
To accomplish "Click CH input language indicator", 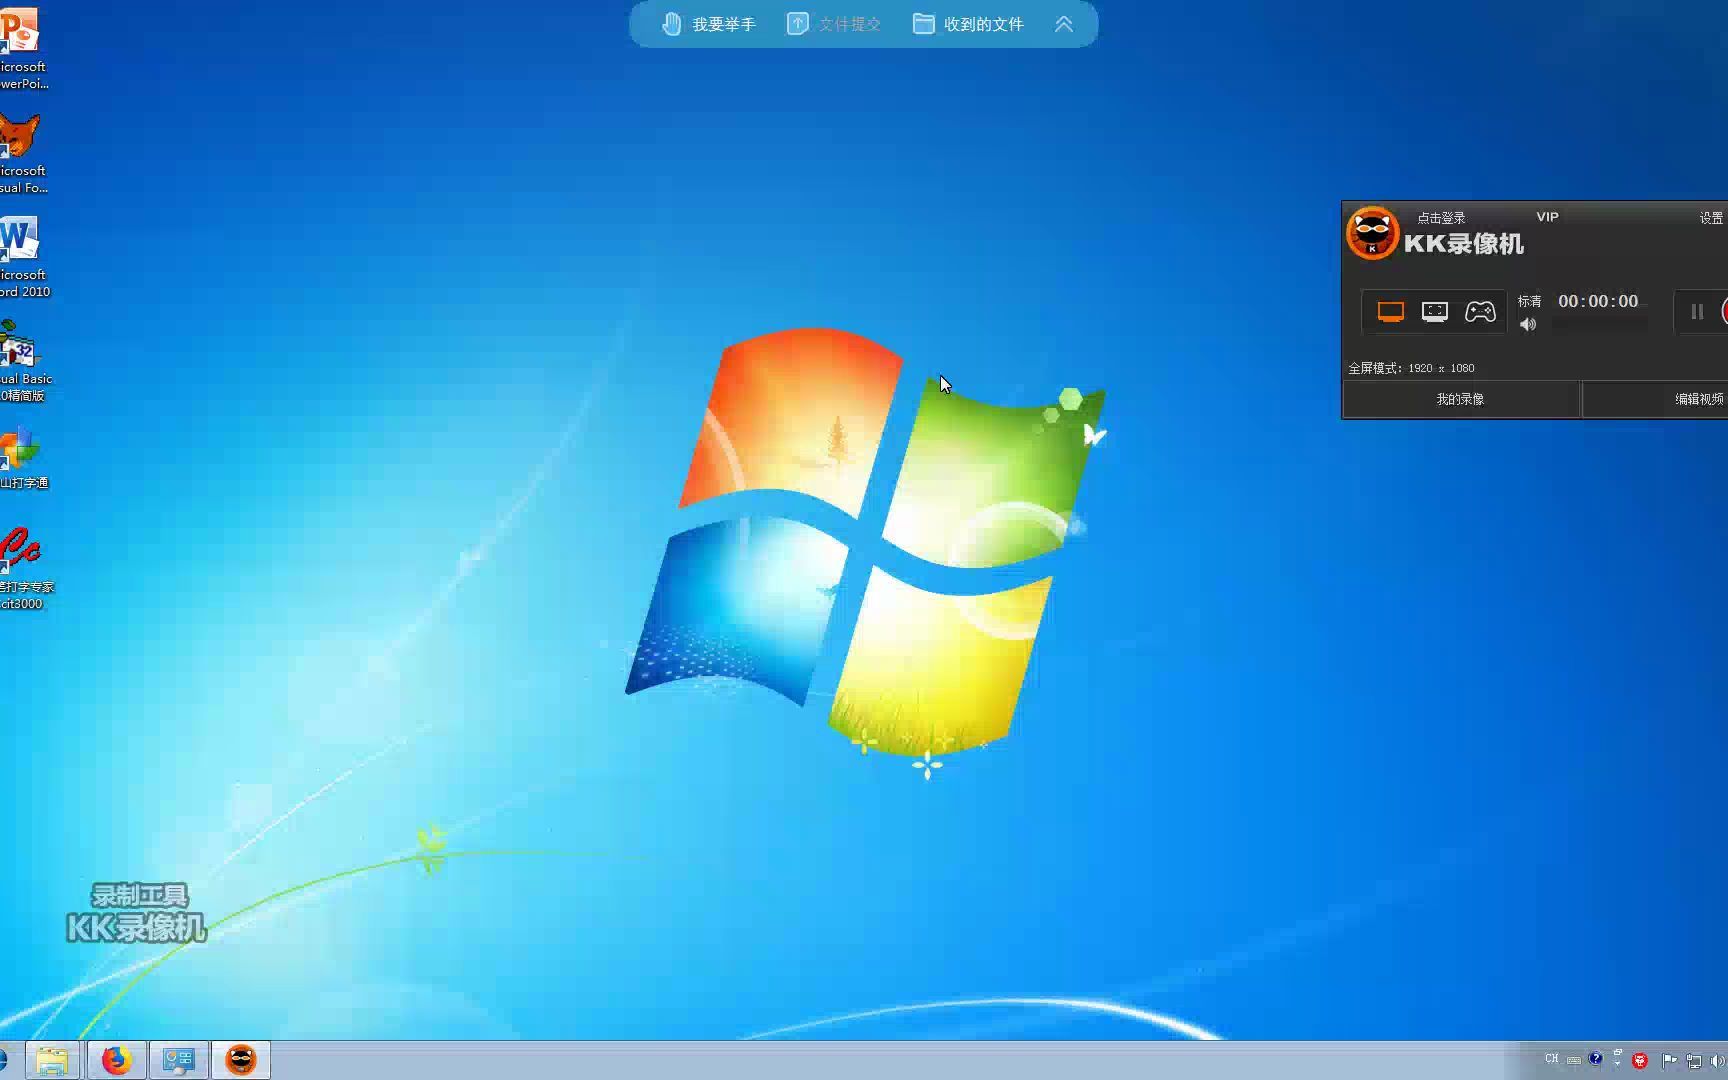I will (1551, 1058).
